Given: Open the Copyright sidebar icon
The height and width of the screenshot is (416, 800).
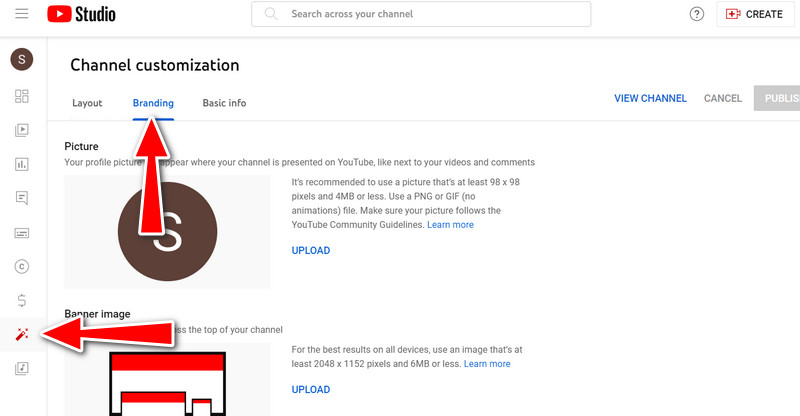Looking at the screenshot, I should click(x=21, y=266).
